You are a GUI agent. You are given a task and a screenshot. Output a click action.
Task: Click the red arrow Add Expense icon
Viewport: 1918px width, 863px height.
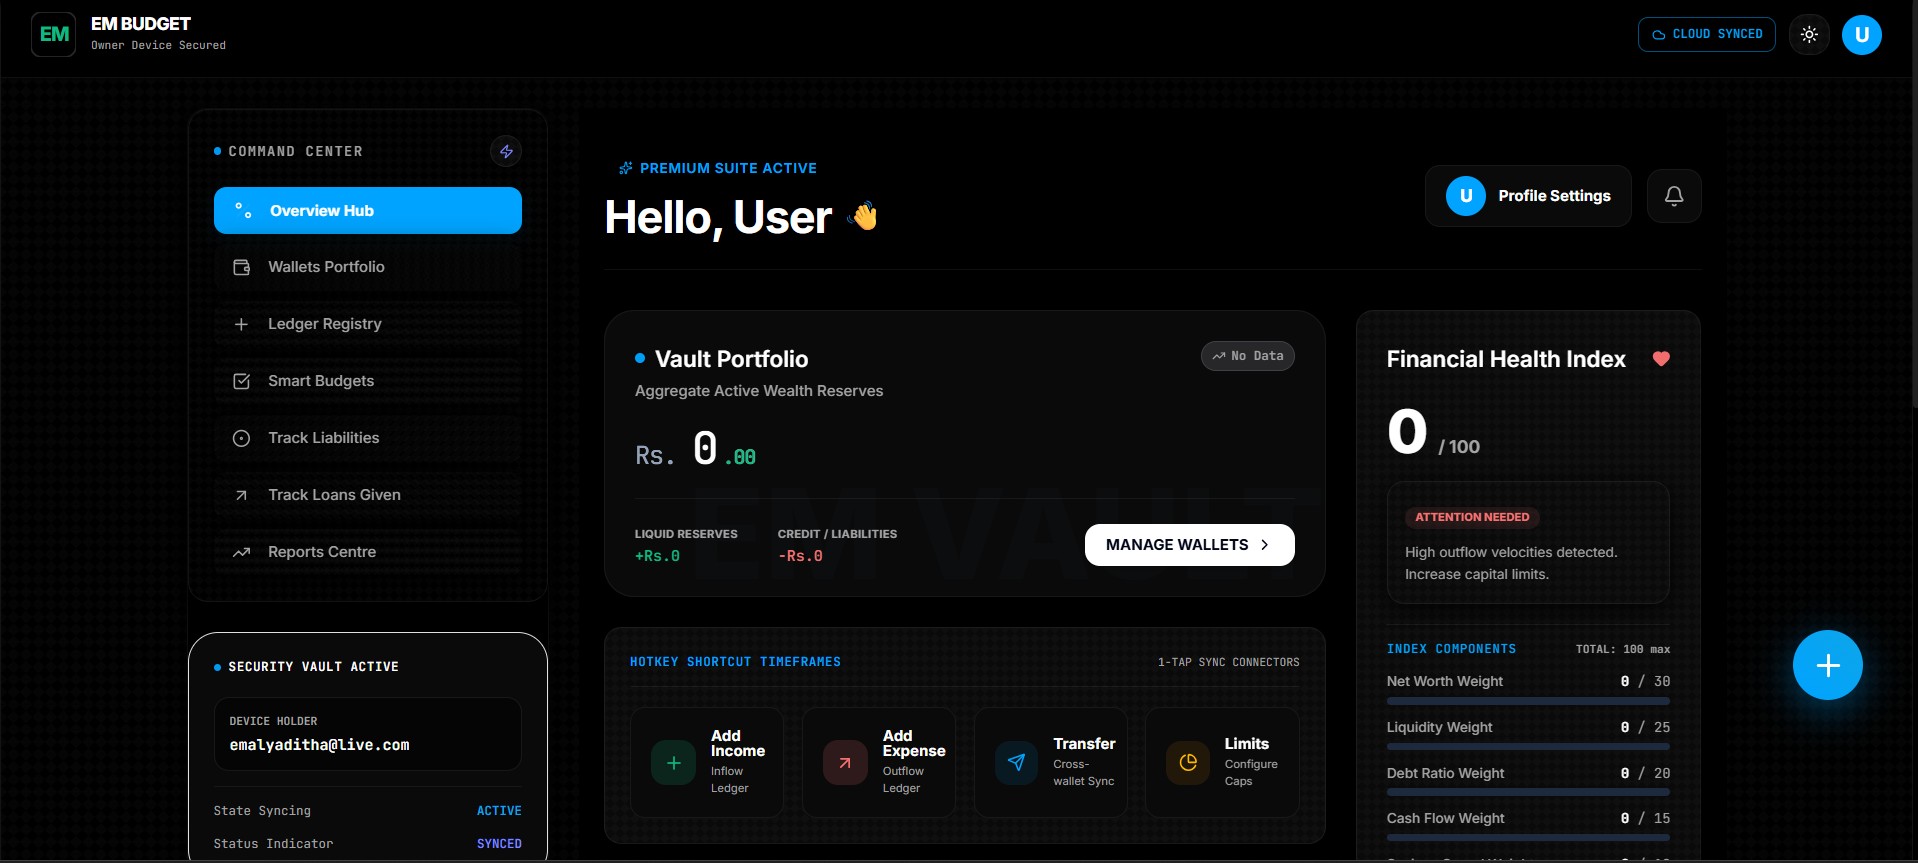pos(845,763)
